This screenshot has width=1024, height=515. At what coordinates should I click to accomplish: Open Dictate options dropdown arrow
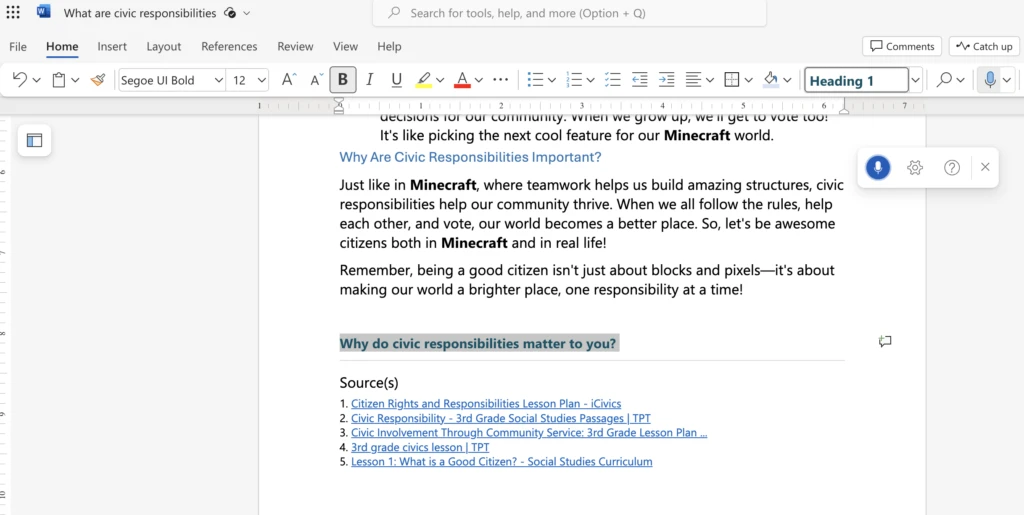(x=1007, y=80)
